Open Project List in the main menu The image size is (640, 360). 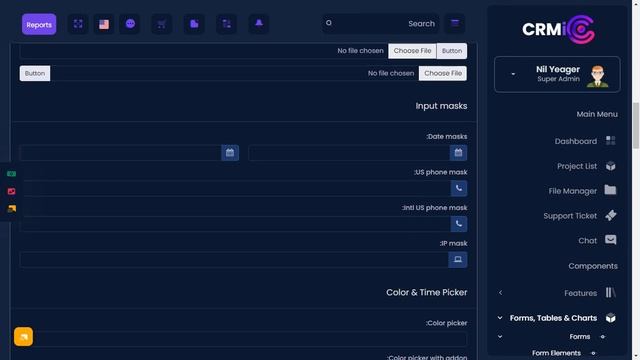(x=577, y=166)
